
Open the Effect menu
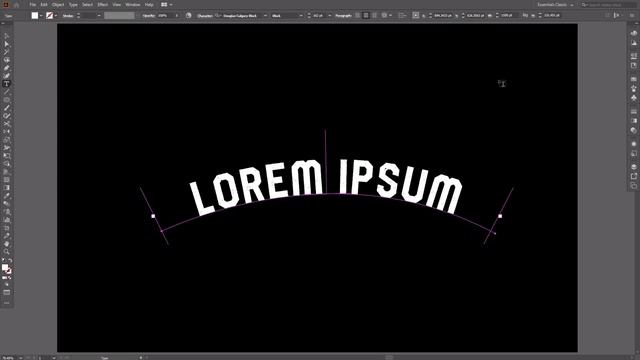(102, 4)
